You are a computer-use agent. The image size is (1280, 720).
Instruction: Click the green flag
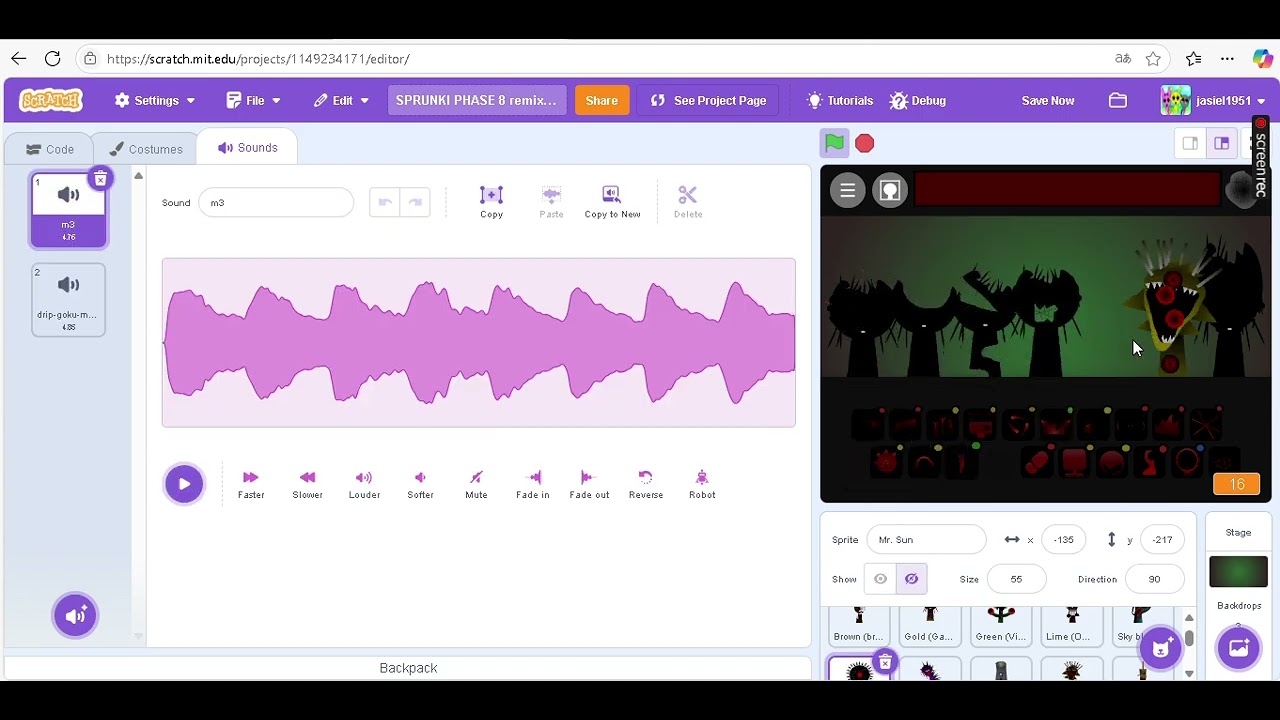(834, 143)
